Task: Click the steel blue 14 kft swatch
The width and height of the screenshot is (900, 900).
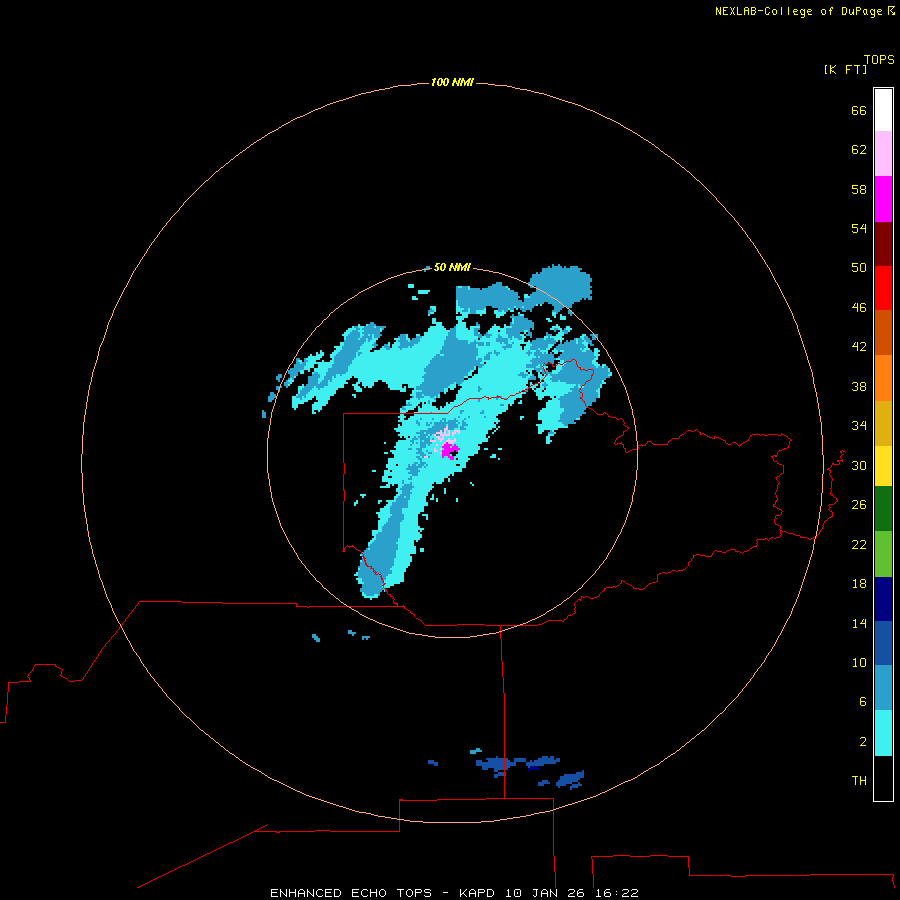Action: click(x=883, y=687)
